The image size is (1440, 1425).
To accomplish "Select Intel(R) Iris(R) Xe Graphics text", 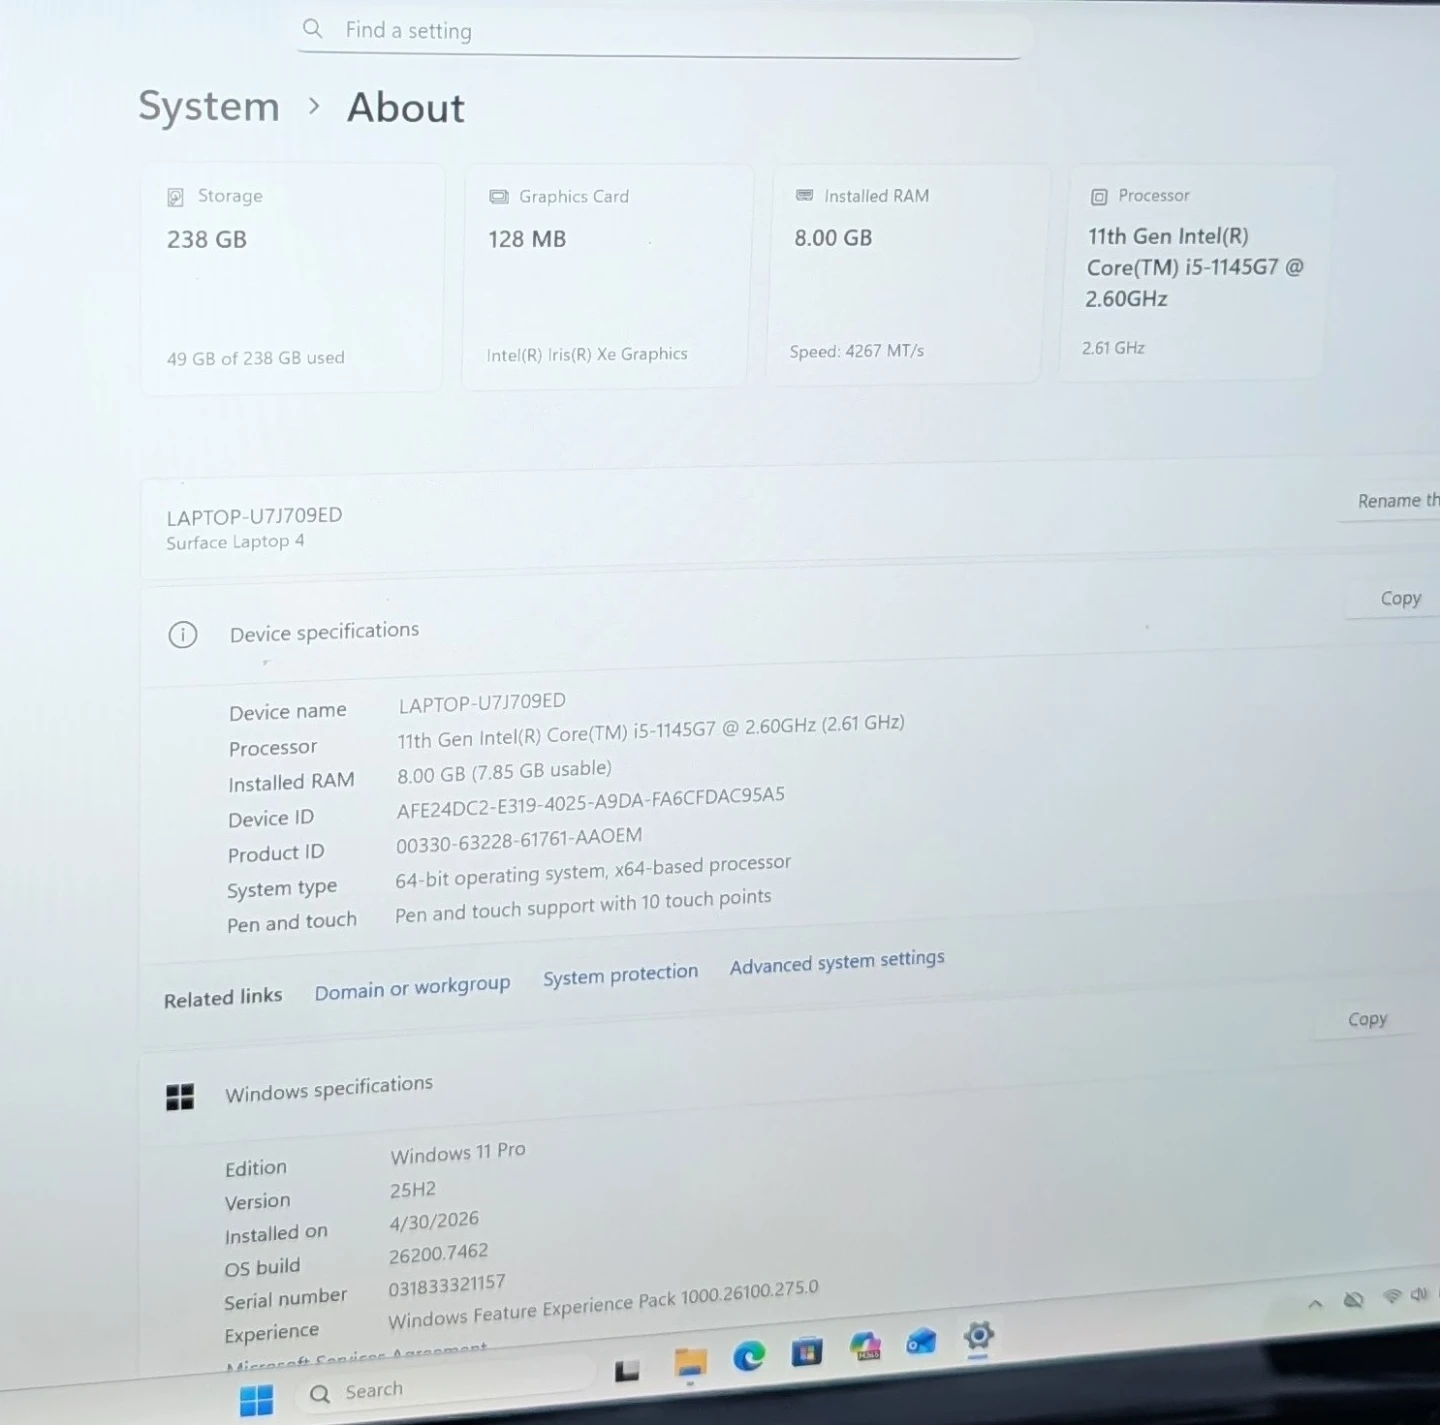I will pos(587,354).
